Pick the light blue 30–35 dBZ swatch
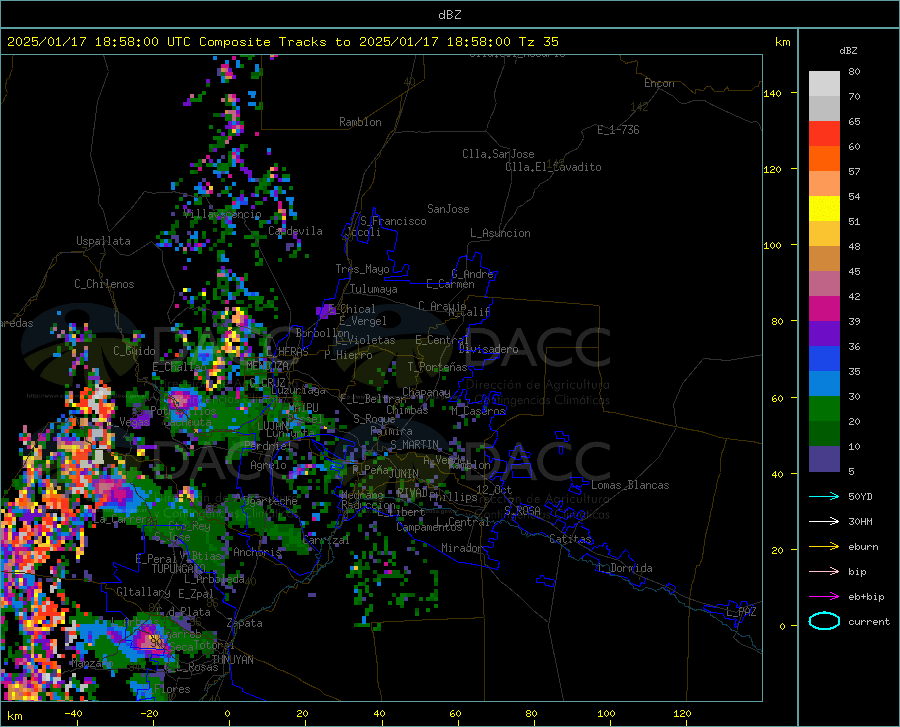Viewport: 900px width, 727px height. click(x=824, y=384)
